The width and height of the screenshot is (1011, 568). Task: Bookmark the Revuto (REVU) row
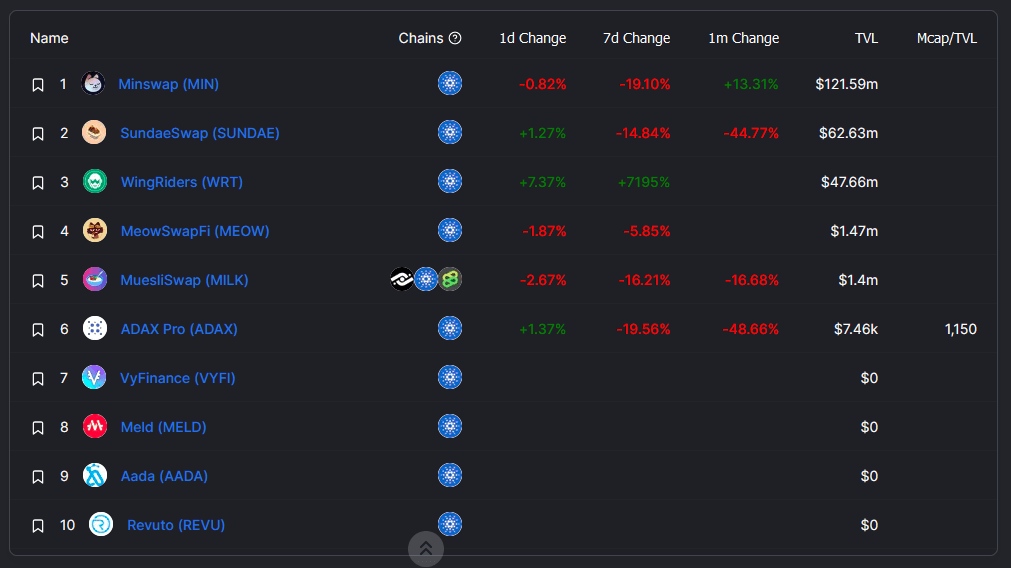click(38, 525)
